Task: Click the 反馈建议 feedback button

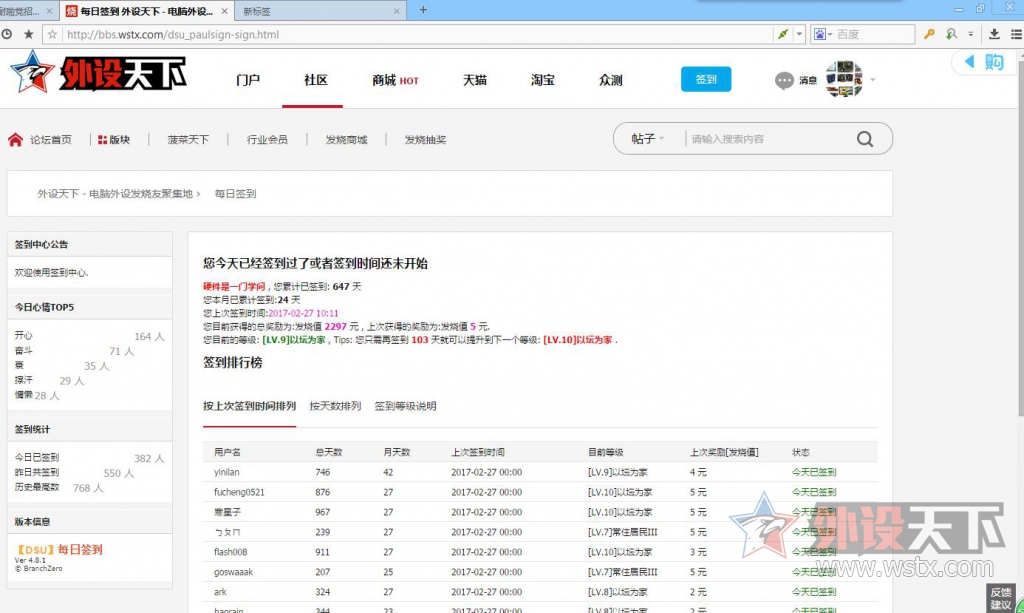Action: tap(1001, 598)
